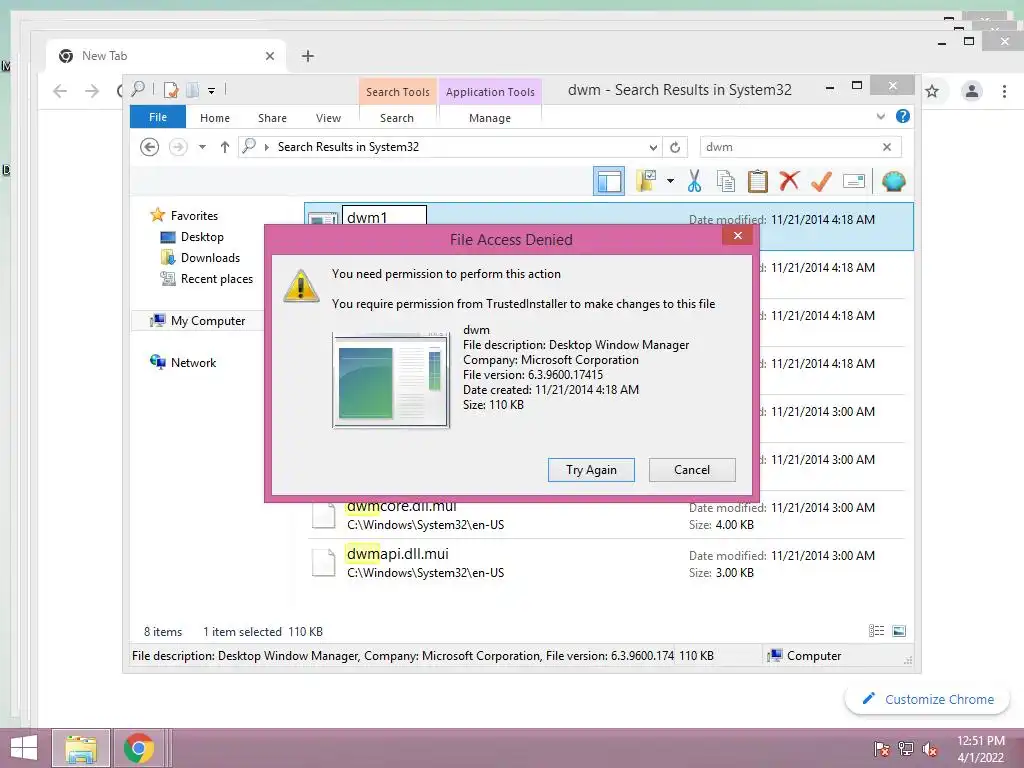The image size is (1024, 768).
Task: Close the File Access Denied dialog
Action: pyautogui.click(x=738, y=236)
